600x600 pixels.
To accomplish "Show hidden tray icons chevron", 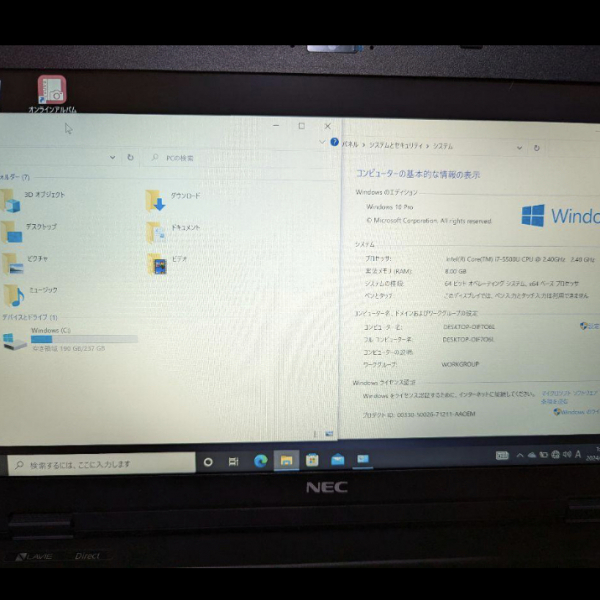I will 520,455.
